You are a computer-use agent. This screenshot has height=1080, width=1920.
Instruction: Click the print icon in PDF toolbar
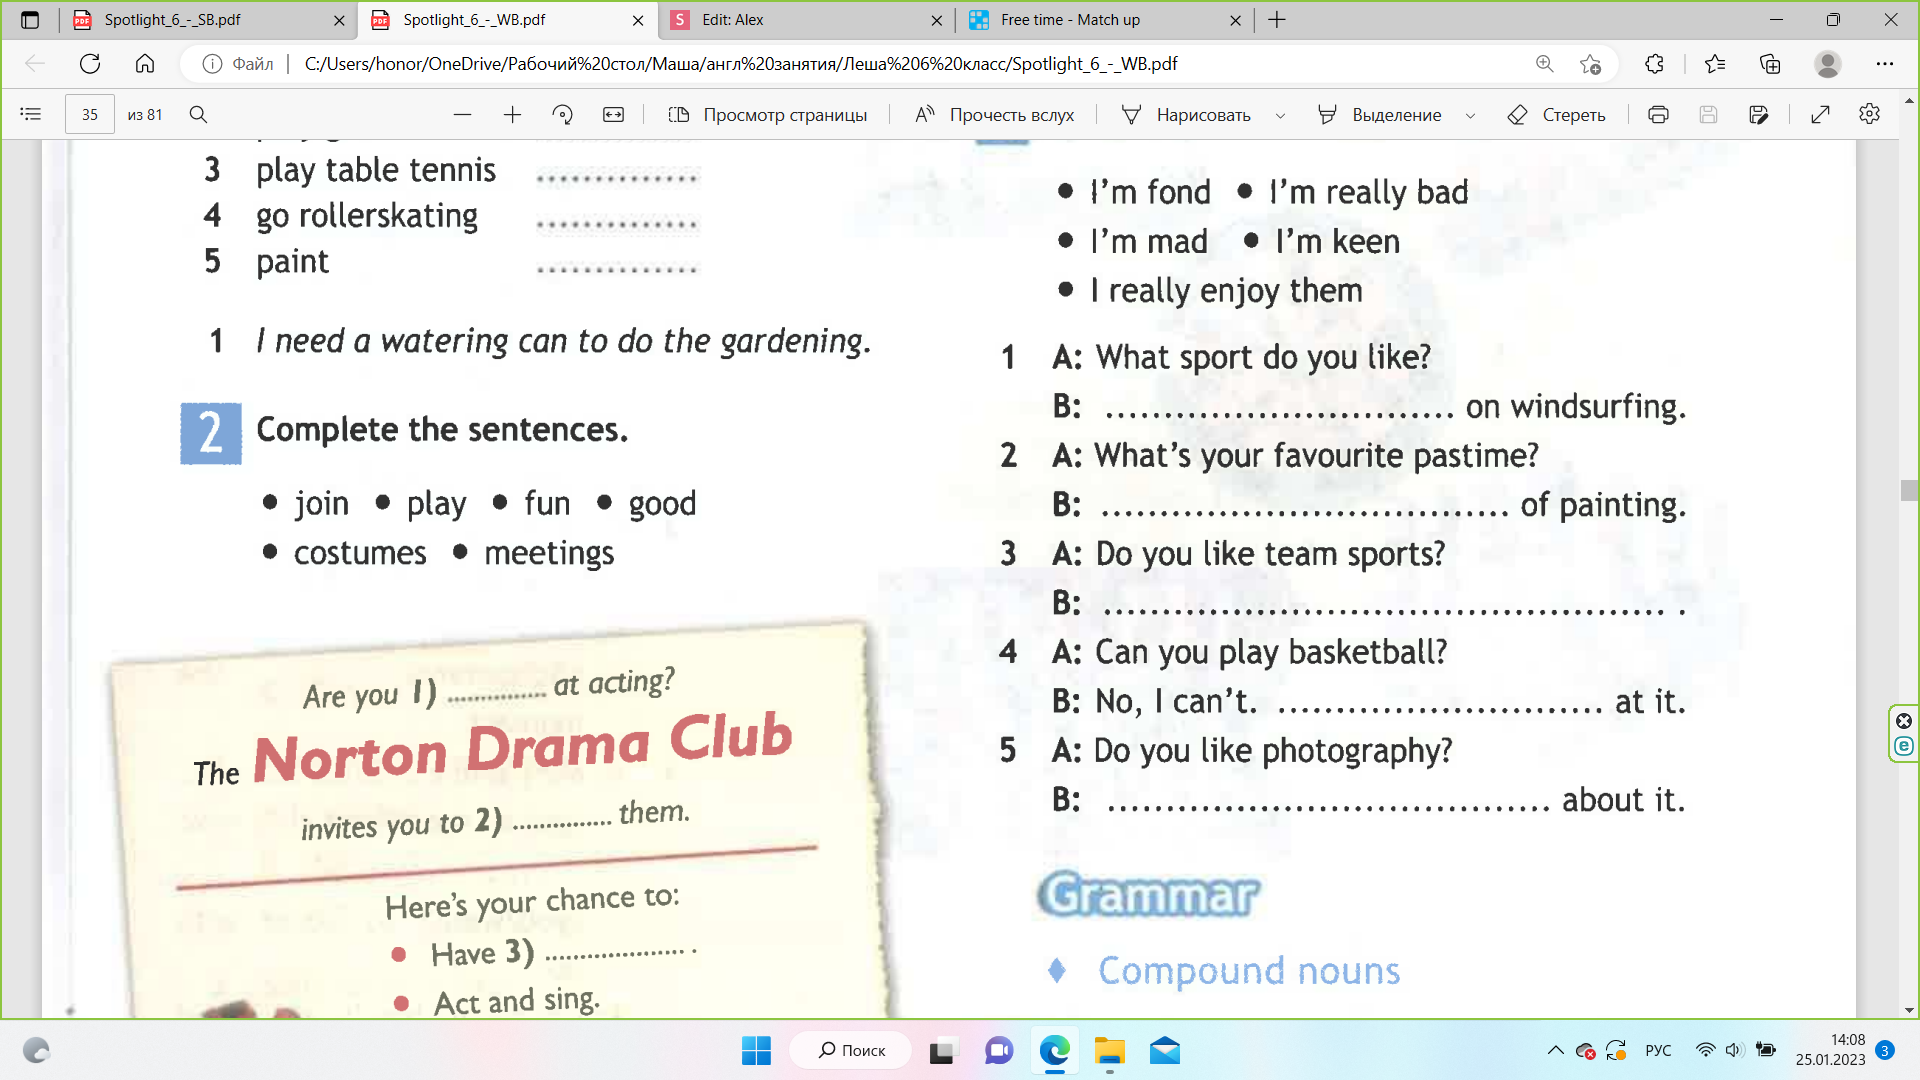pyautogui.click(x=1658, y=115)
